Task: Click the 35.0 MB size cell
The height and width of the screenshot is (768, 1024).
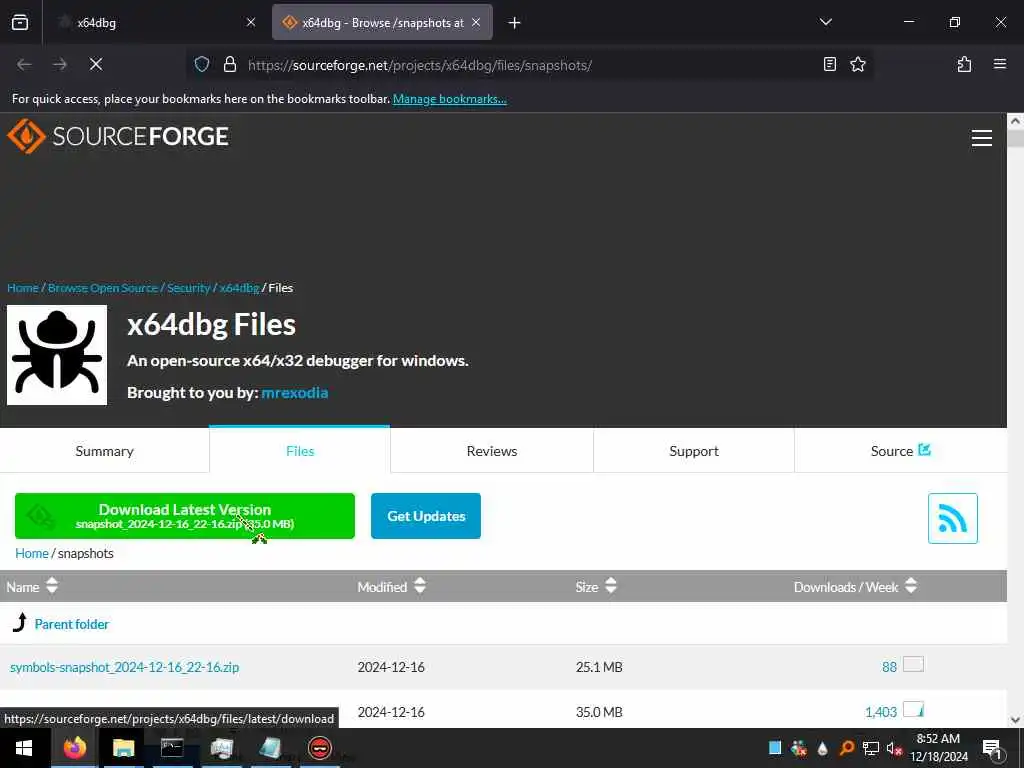Action: click(x=599, y=712)
